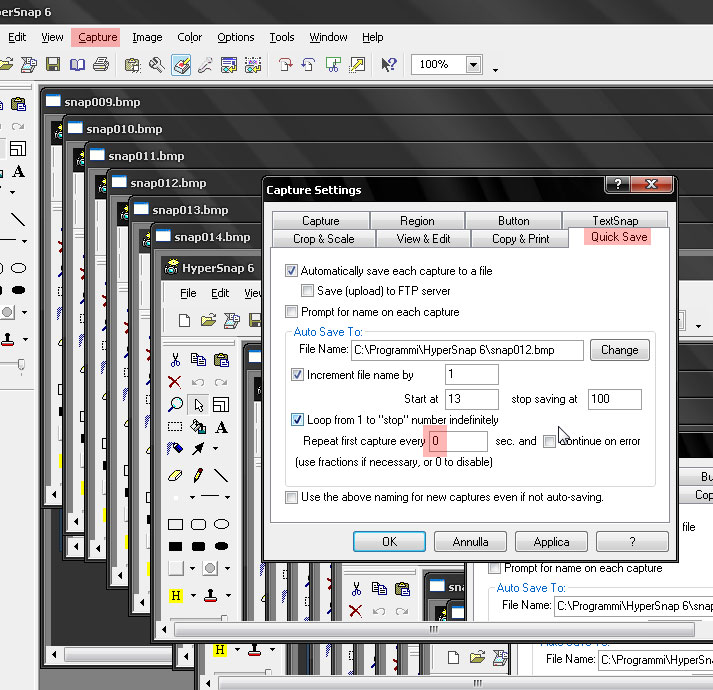This screenshot has width=713, height=690.
Task: Click the rotate left blue arrow icon
Action: tap(309, 65)
